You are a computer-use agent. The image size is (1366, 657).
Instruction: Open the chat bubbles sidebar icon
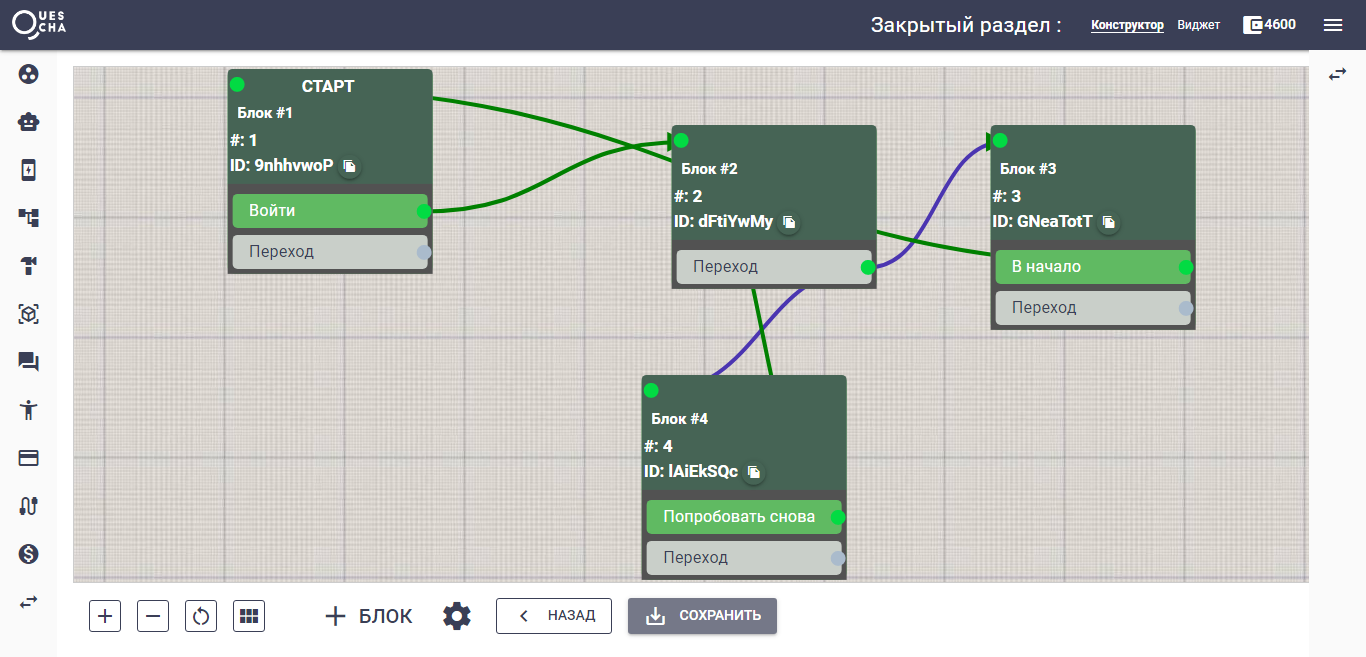[28, 362]
